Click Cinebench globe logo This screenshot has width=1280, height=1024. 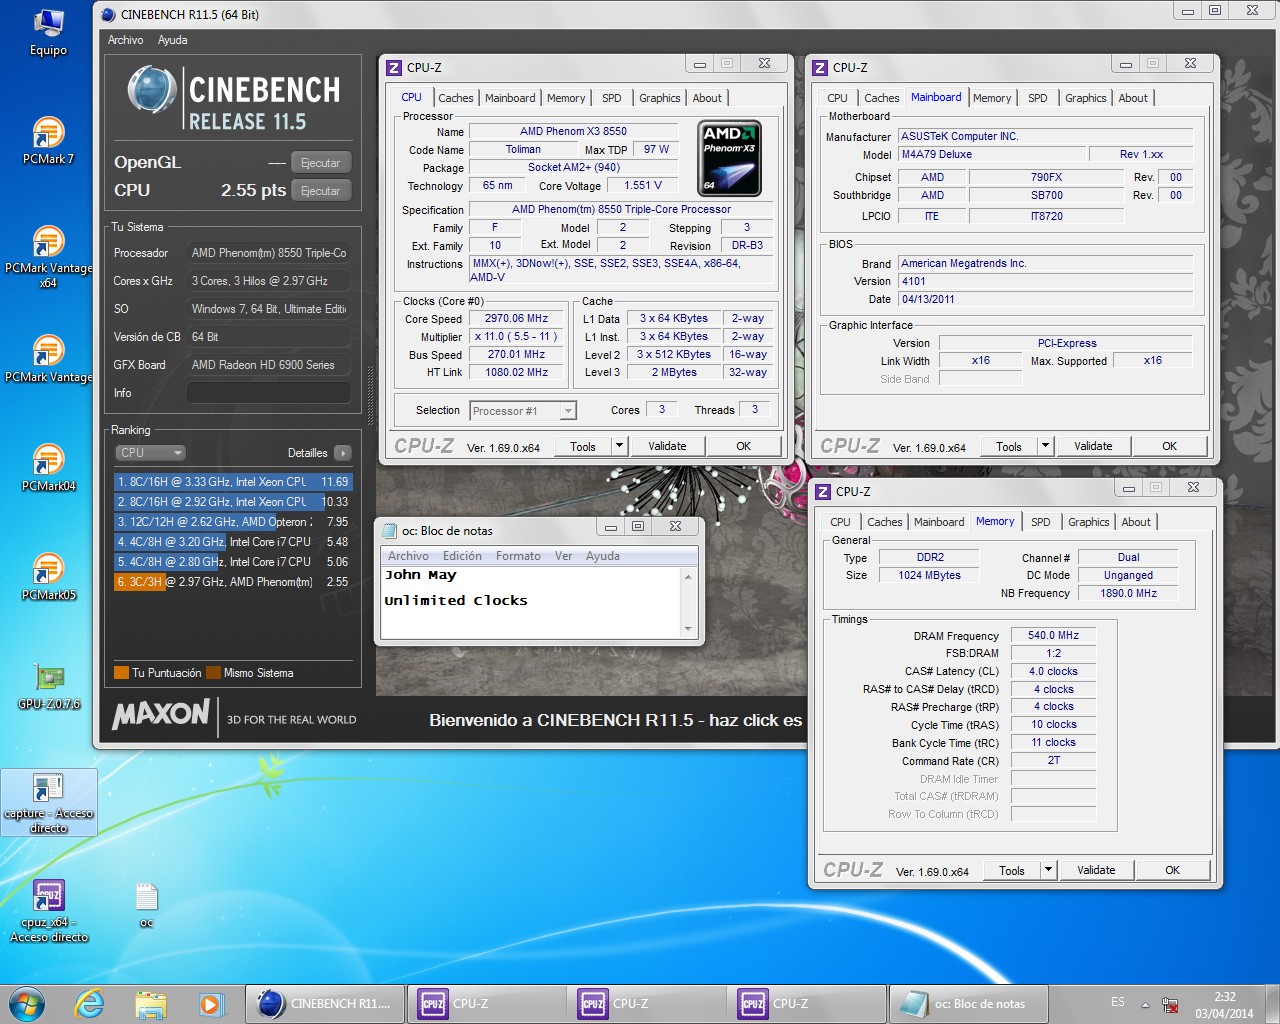152,90
